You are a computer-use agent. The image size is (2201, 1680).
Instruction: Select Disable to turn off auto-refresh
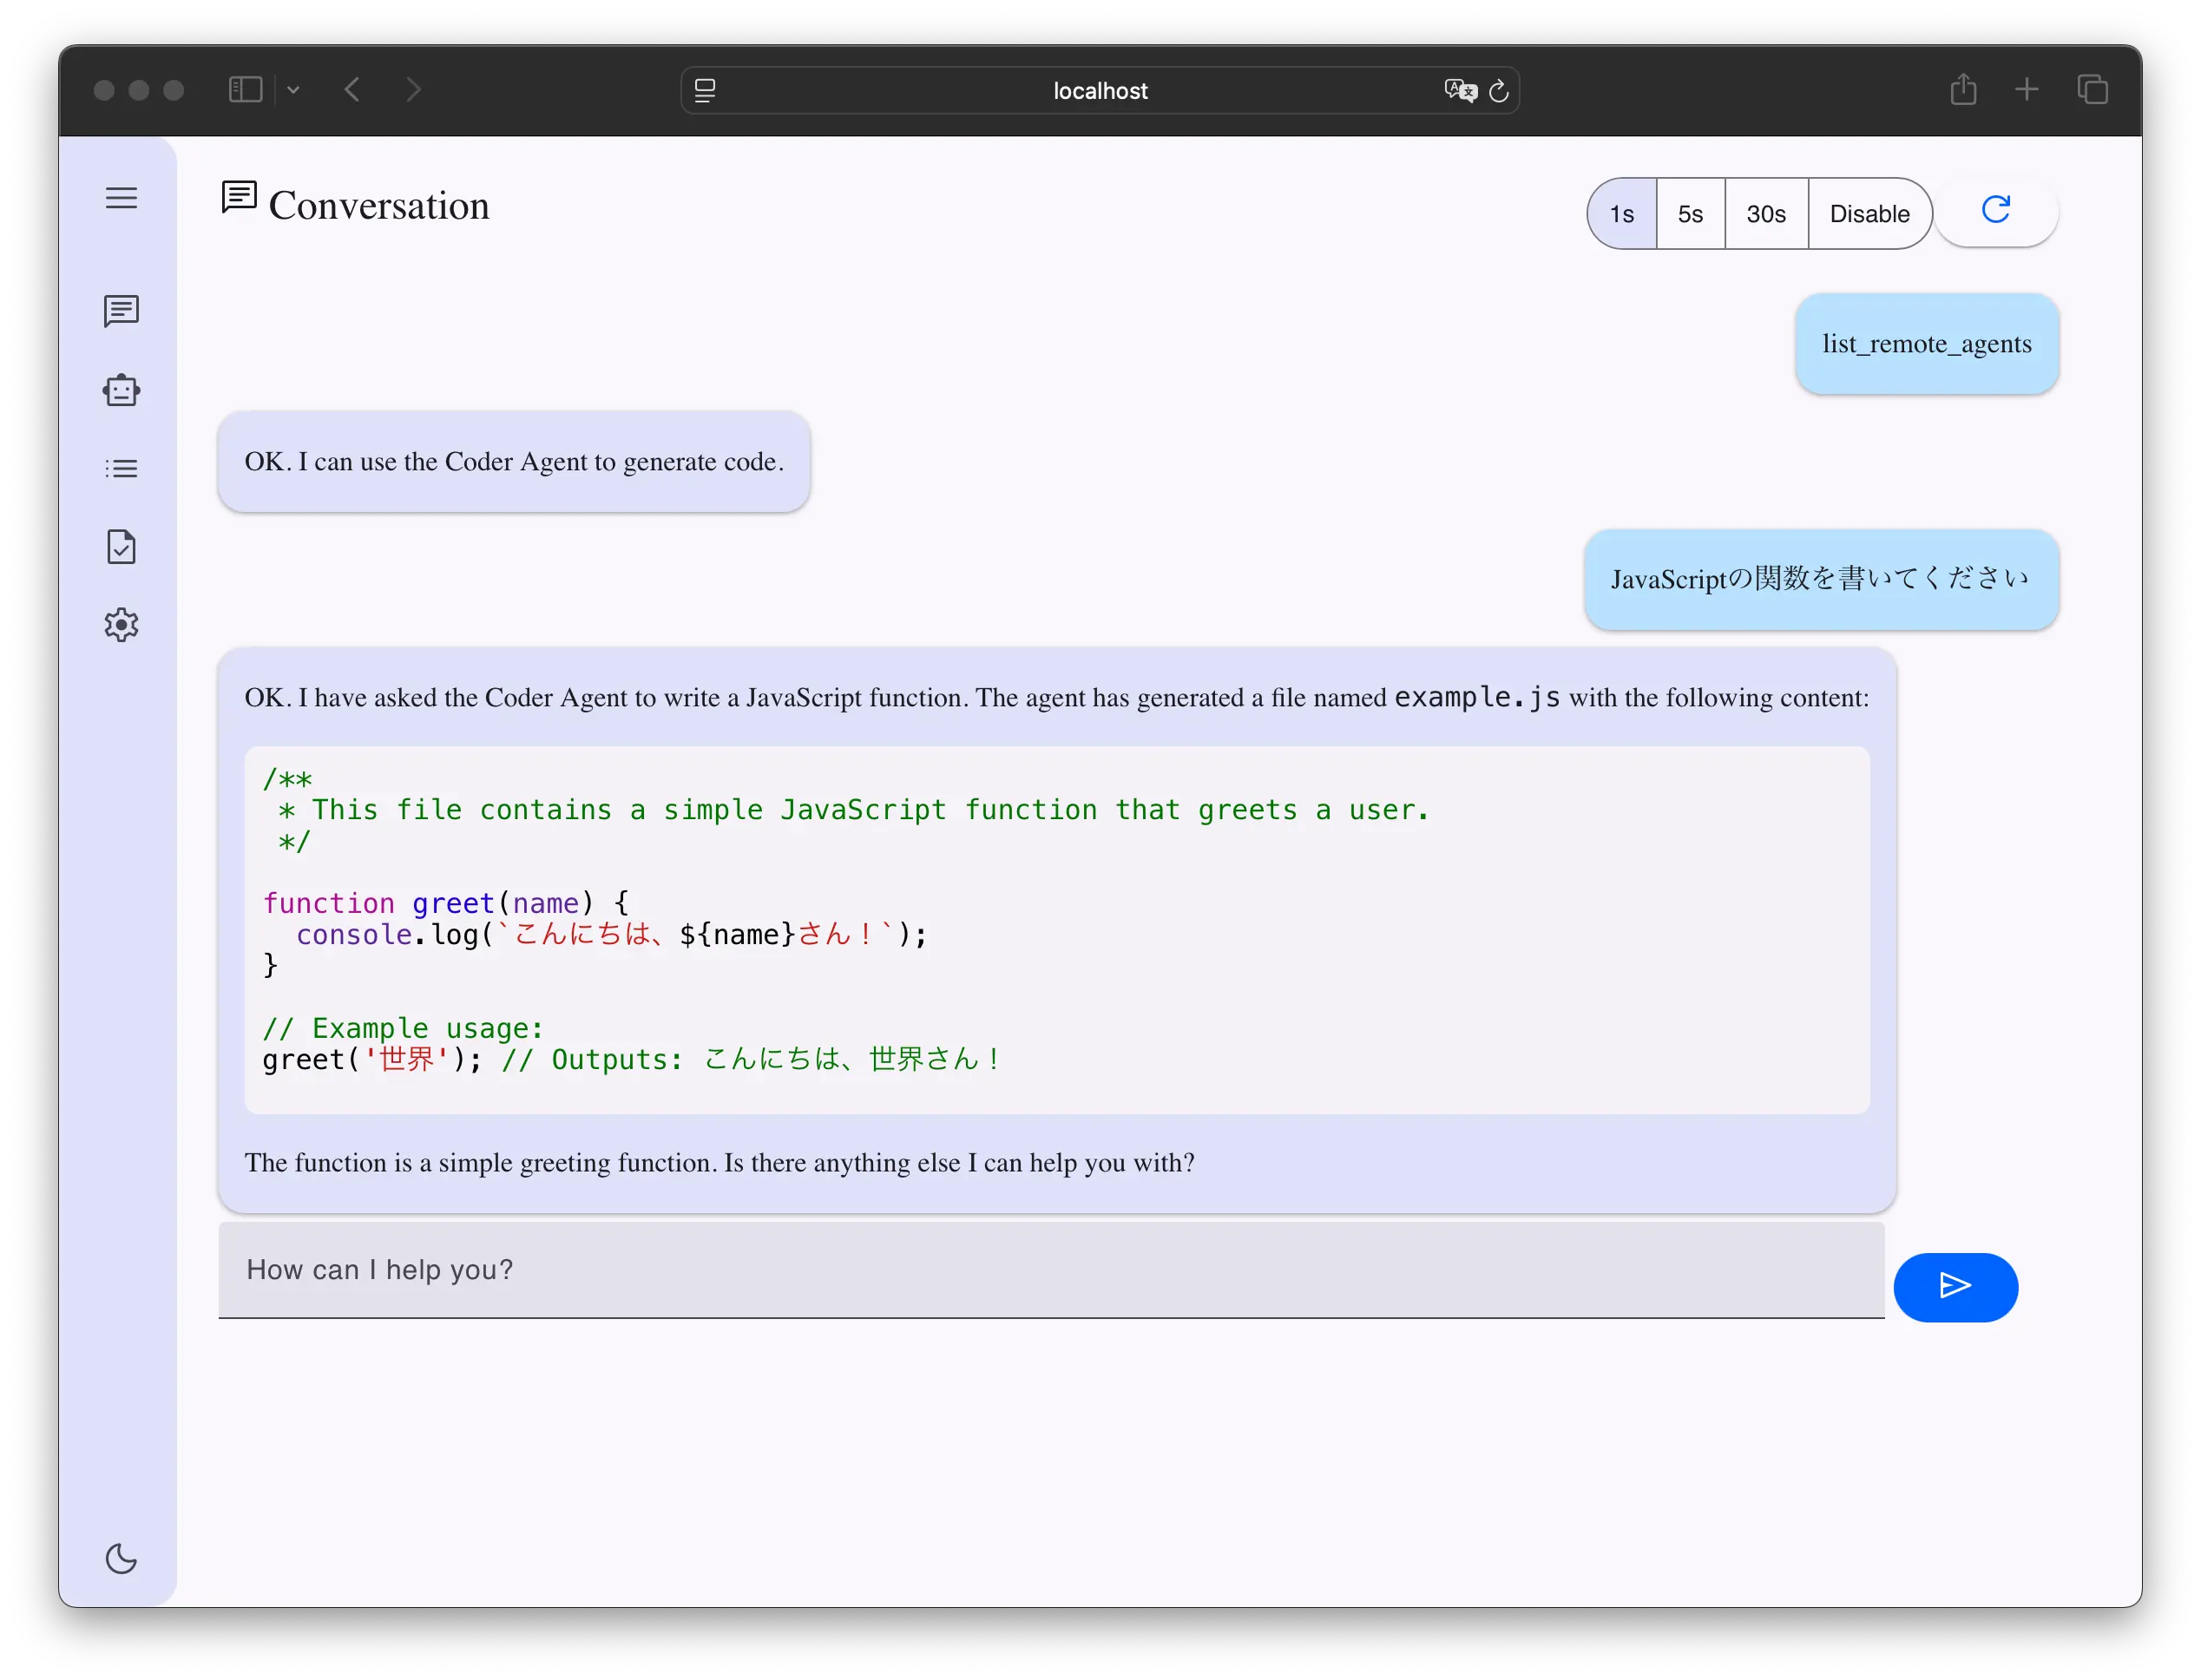1869,214
